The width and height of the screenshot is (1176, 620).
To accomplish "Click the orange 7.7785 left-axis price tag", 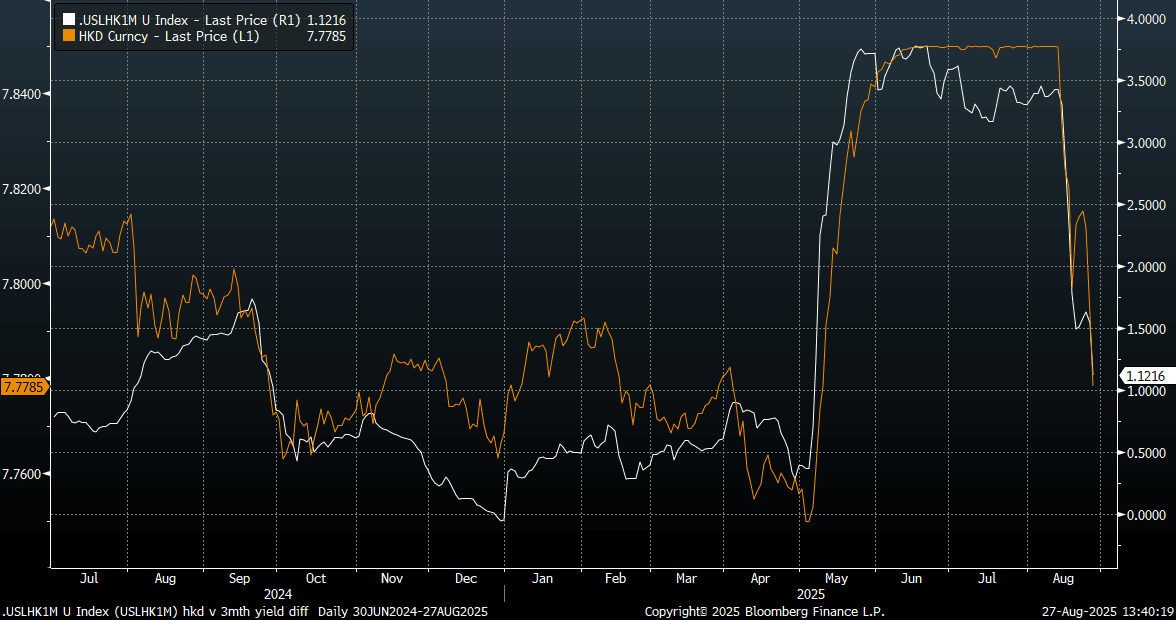I will (x=22, y=386).
